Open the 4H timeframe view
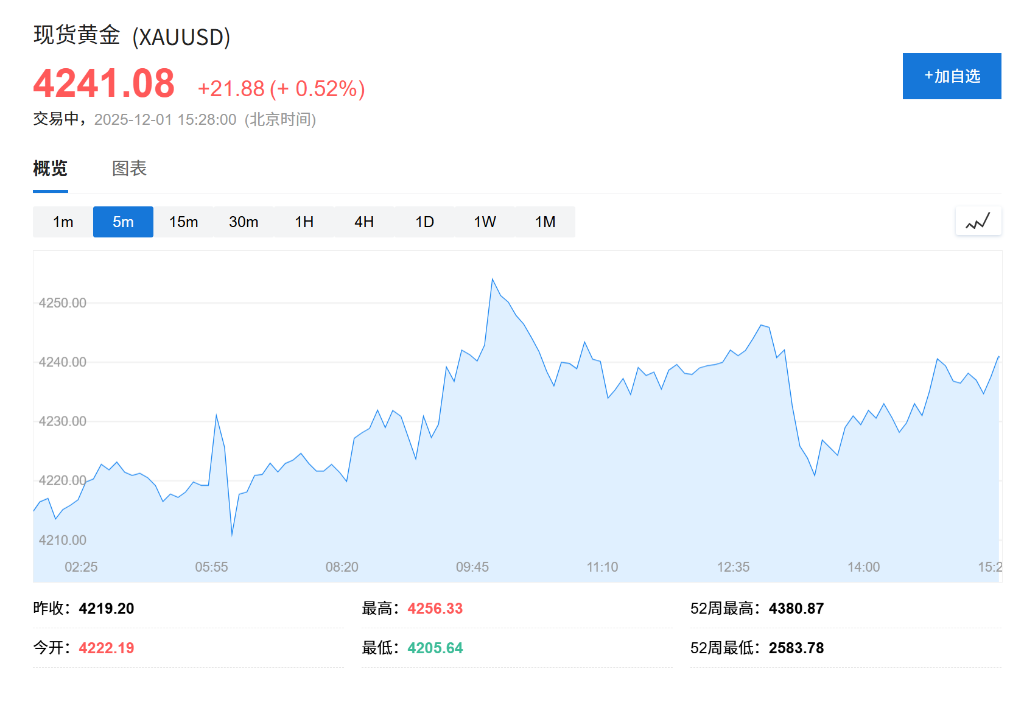 pyautogui.click(x=364, y=221)
